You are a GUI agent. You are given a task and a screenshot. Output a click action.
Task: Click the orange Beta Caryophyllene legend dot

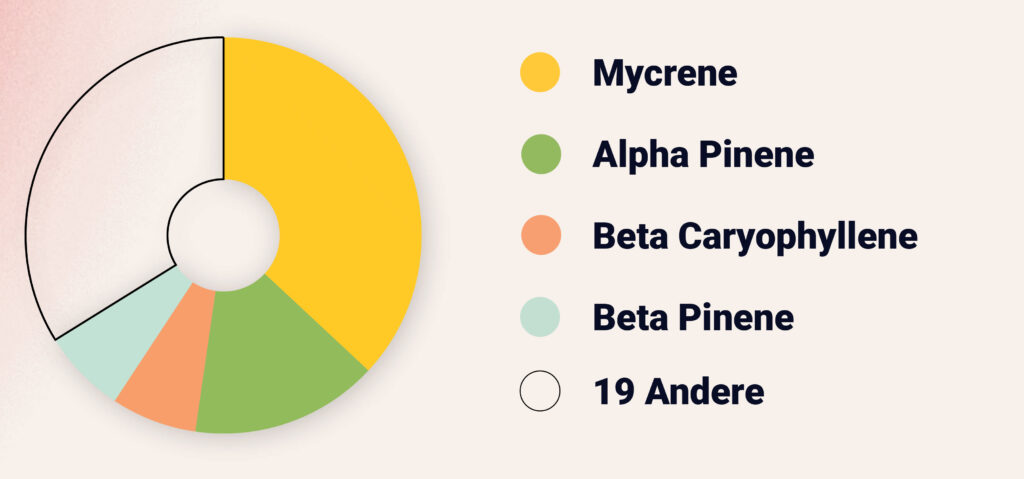tap(540, 236)
